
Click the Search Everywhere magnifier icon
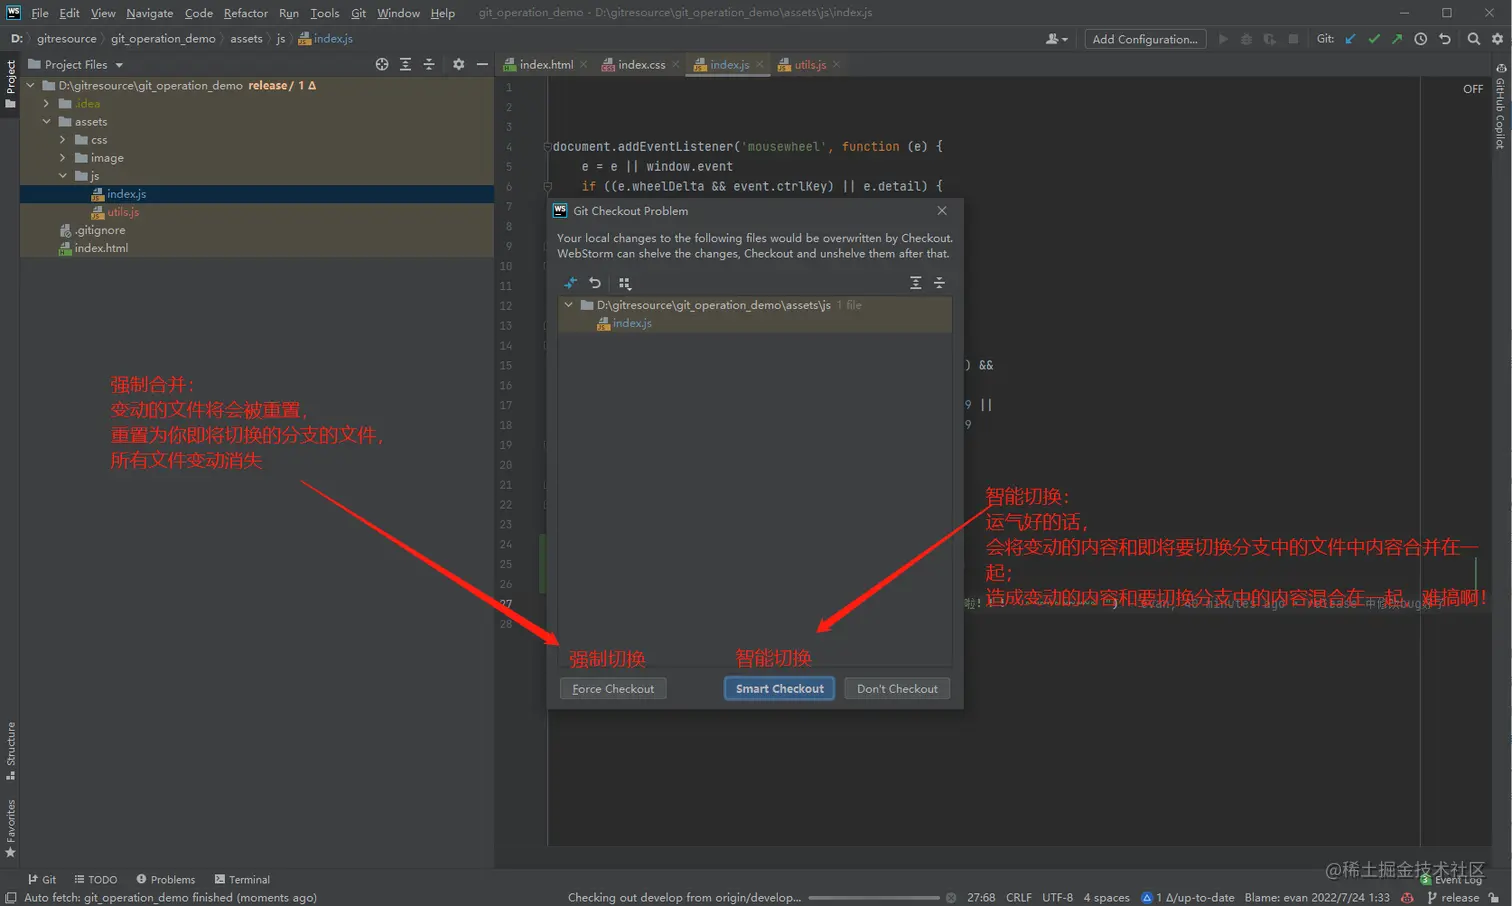(1474, 39)
